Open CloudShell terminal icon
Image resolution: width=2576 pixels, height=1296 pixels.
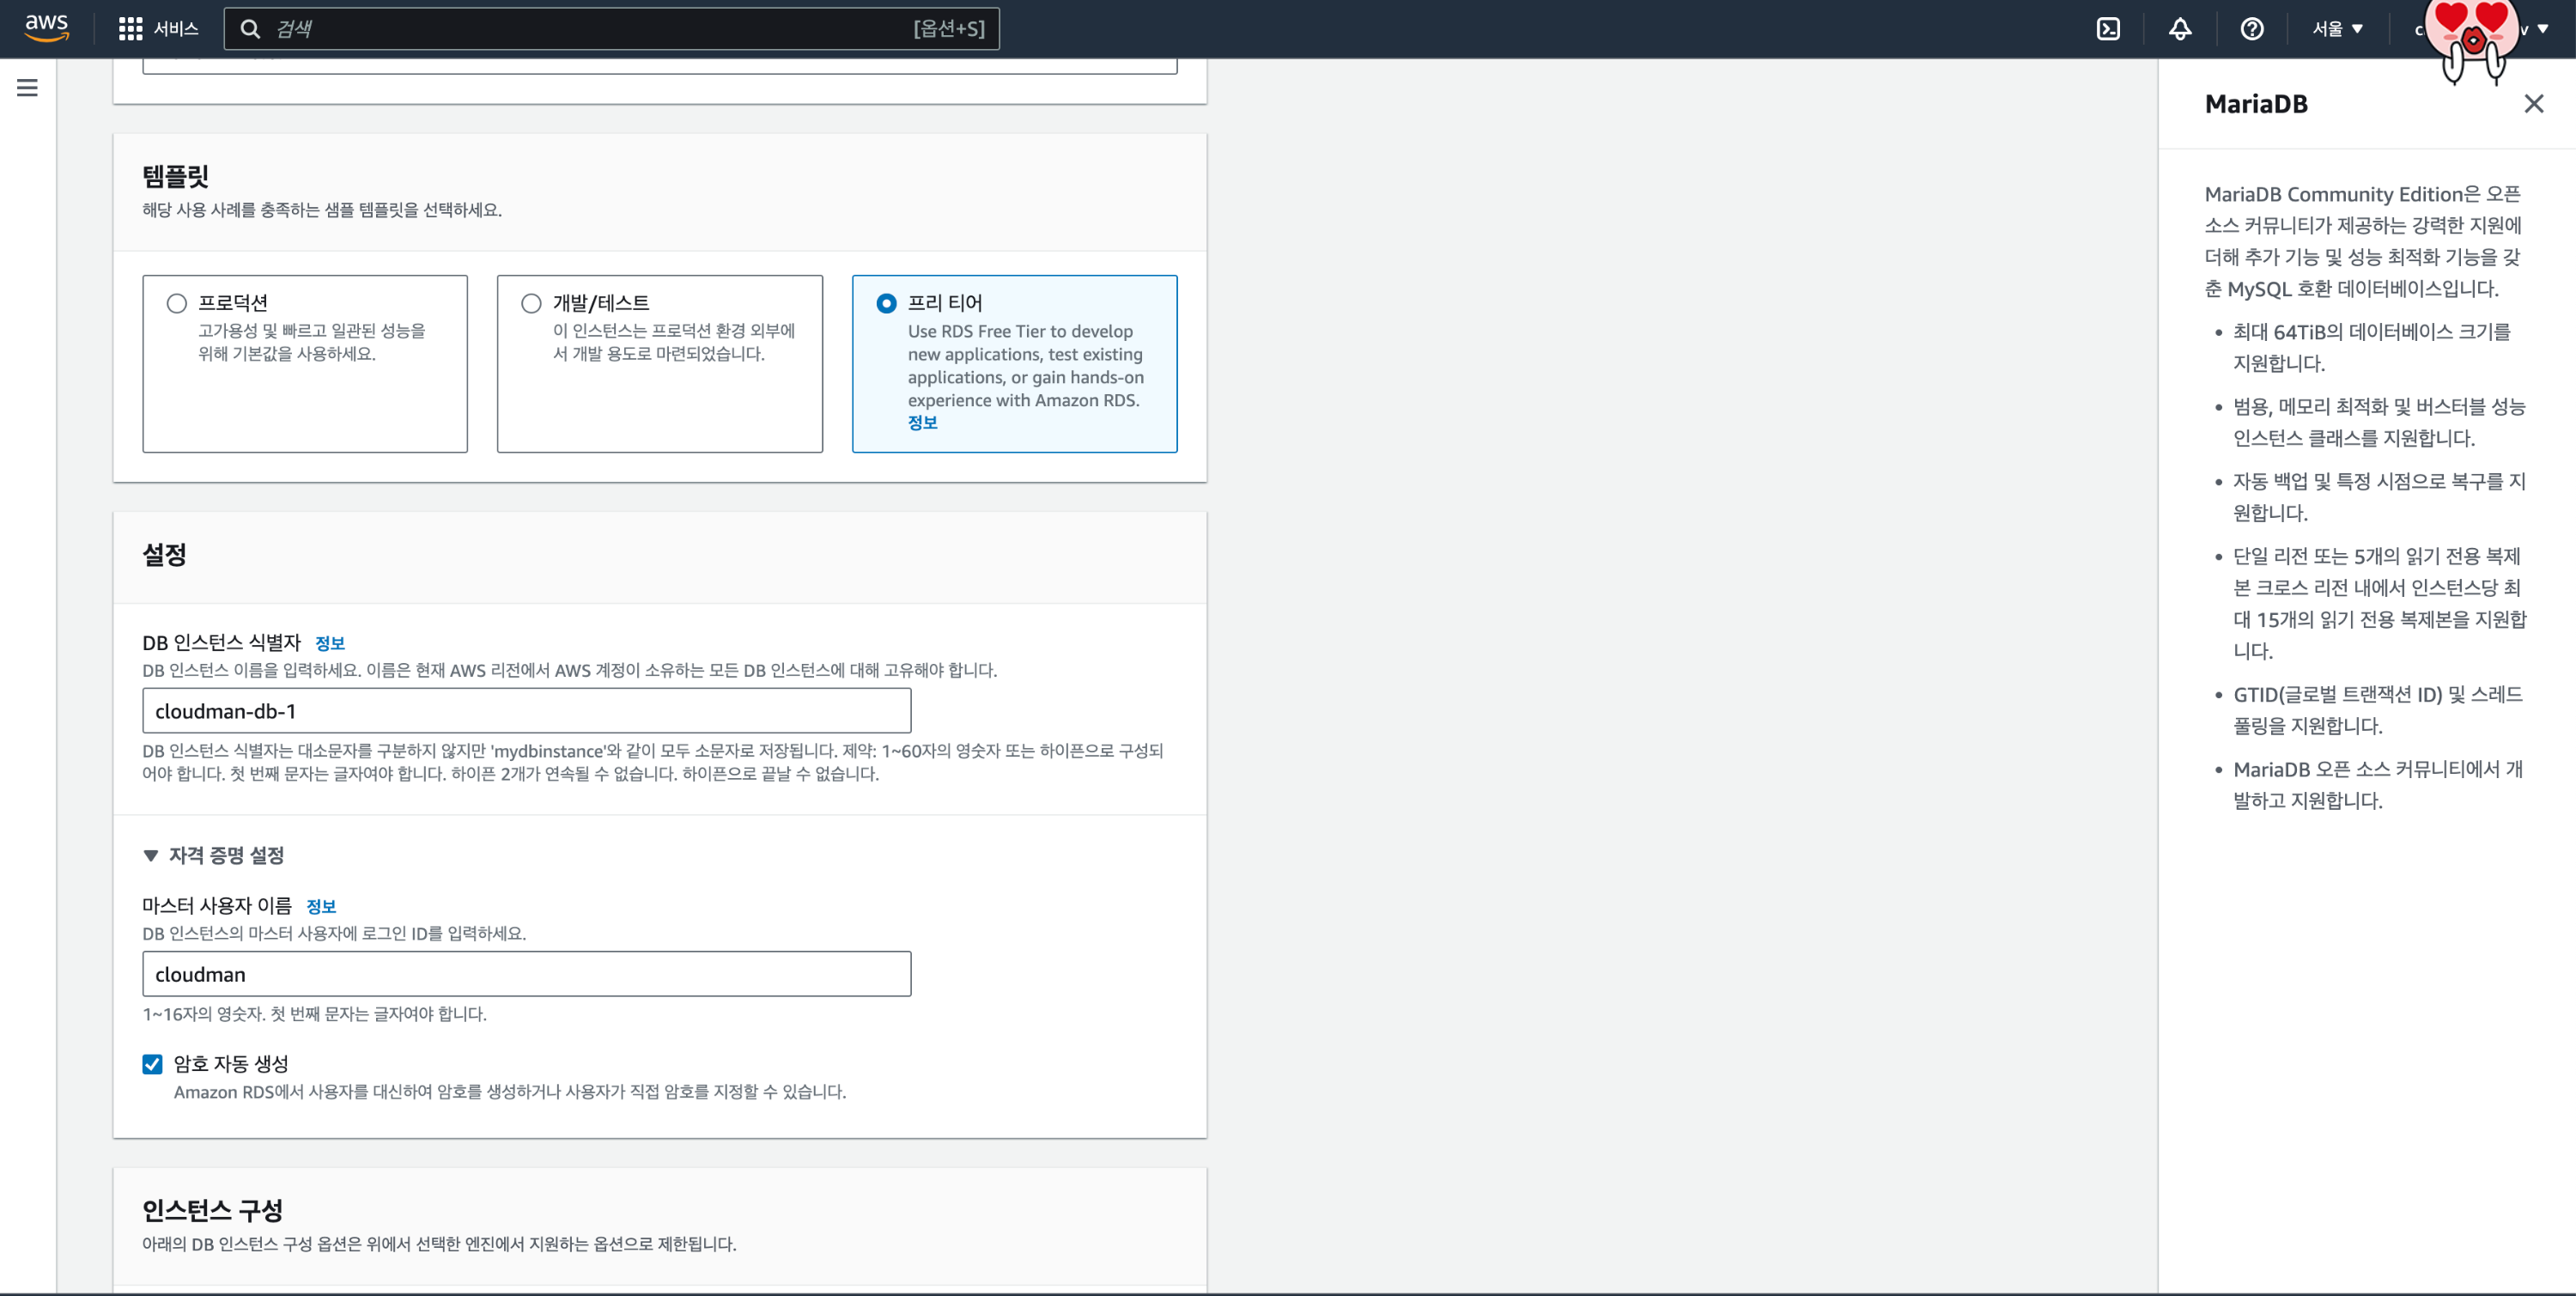(x=2108, y=29)
